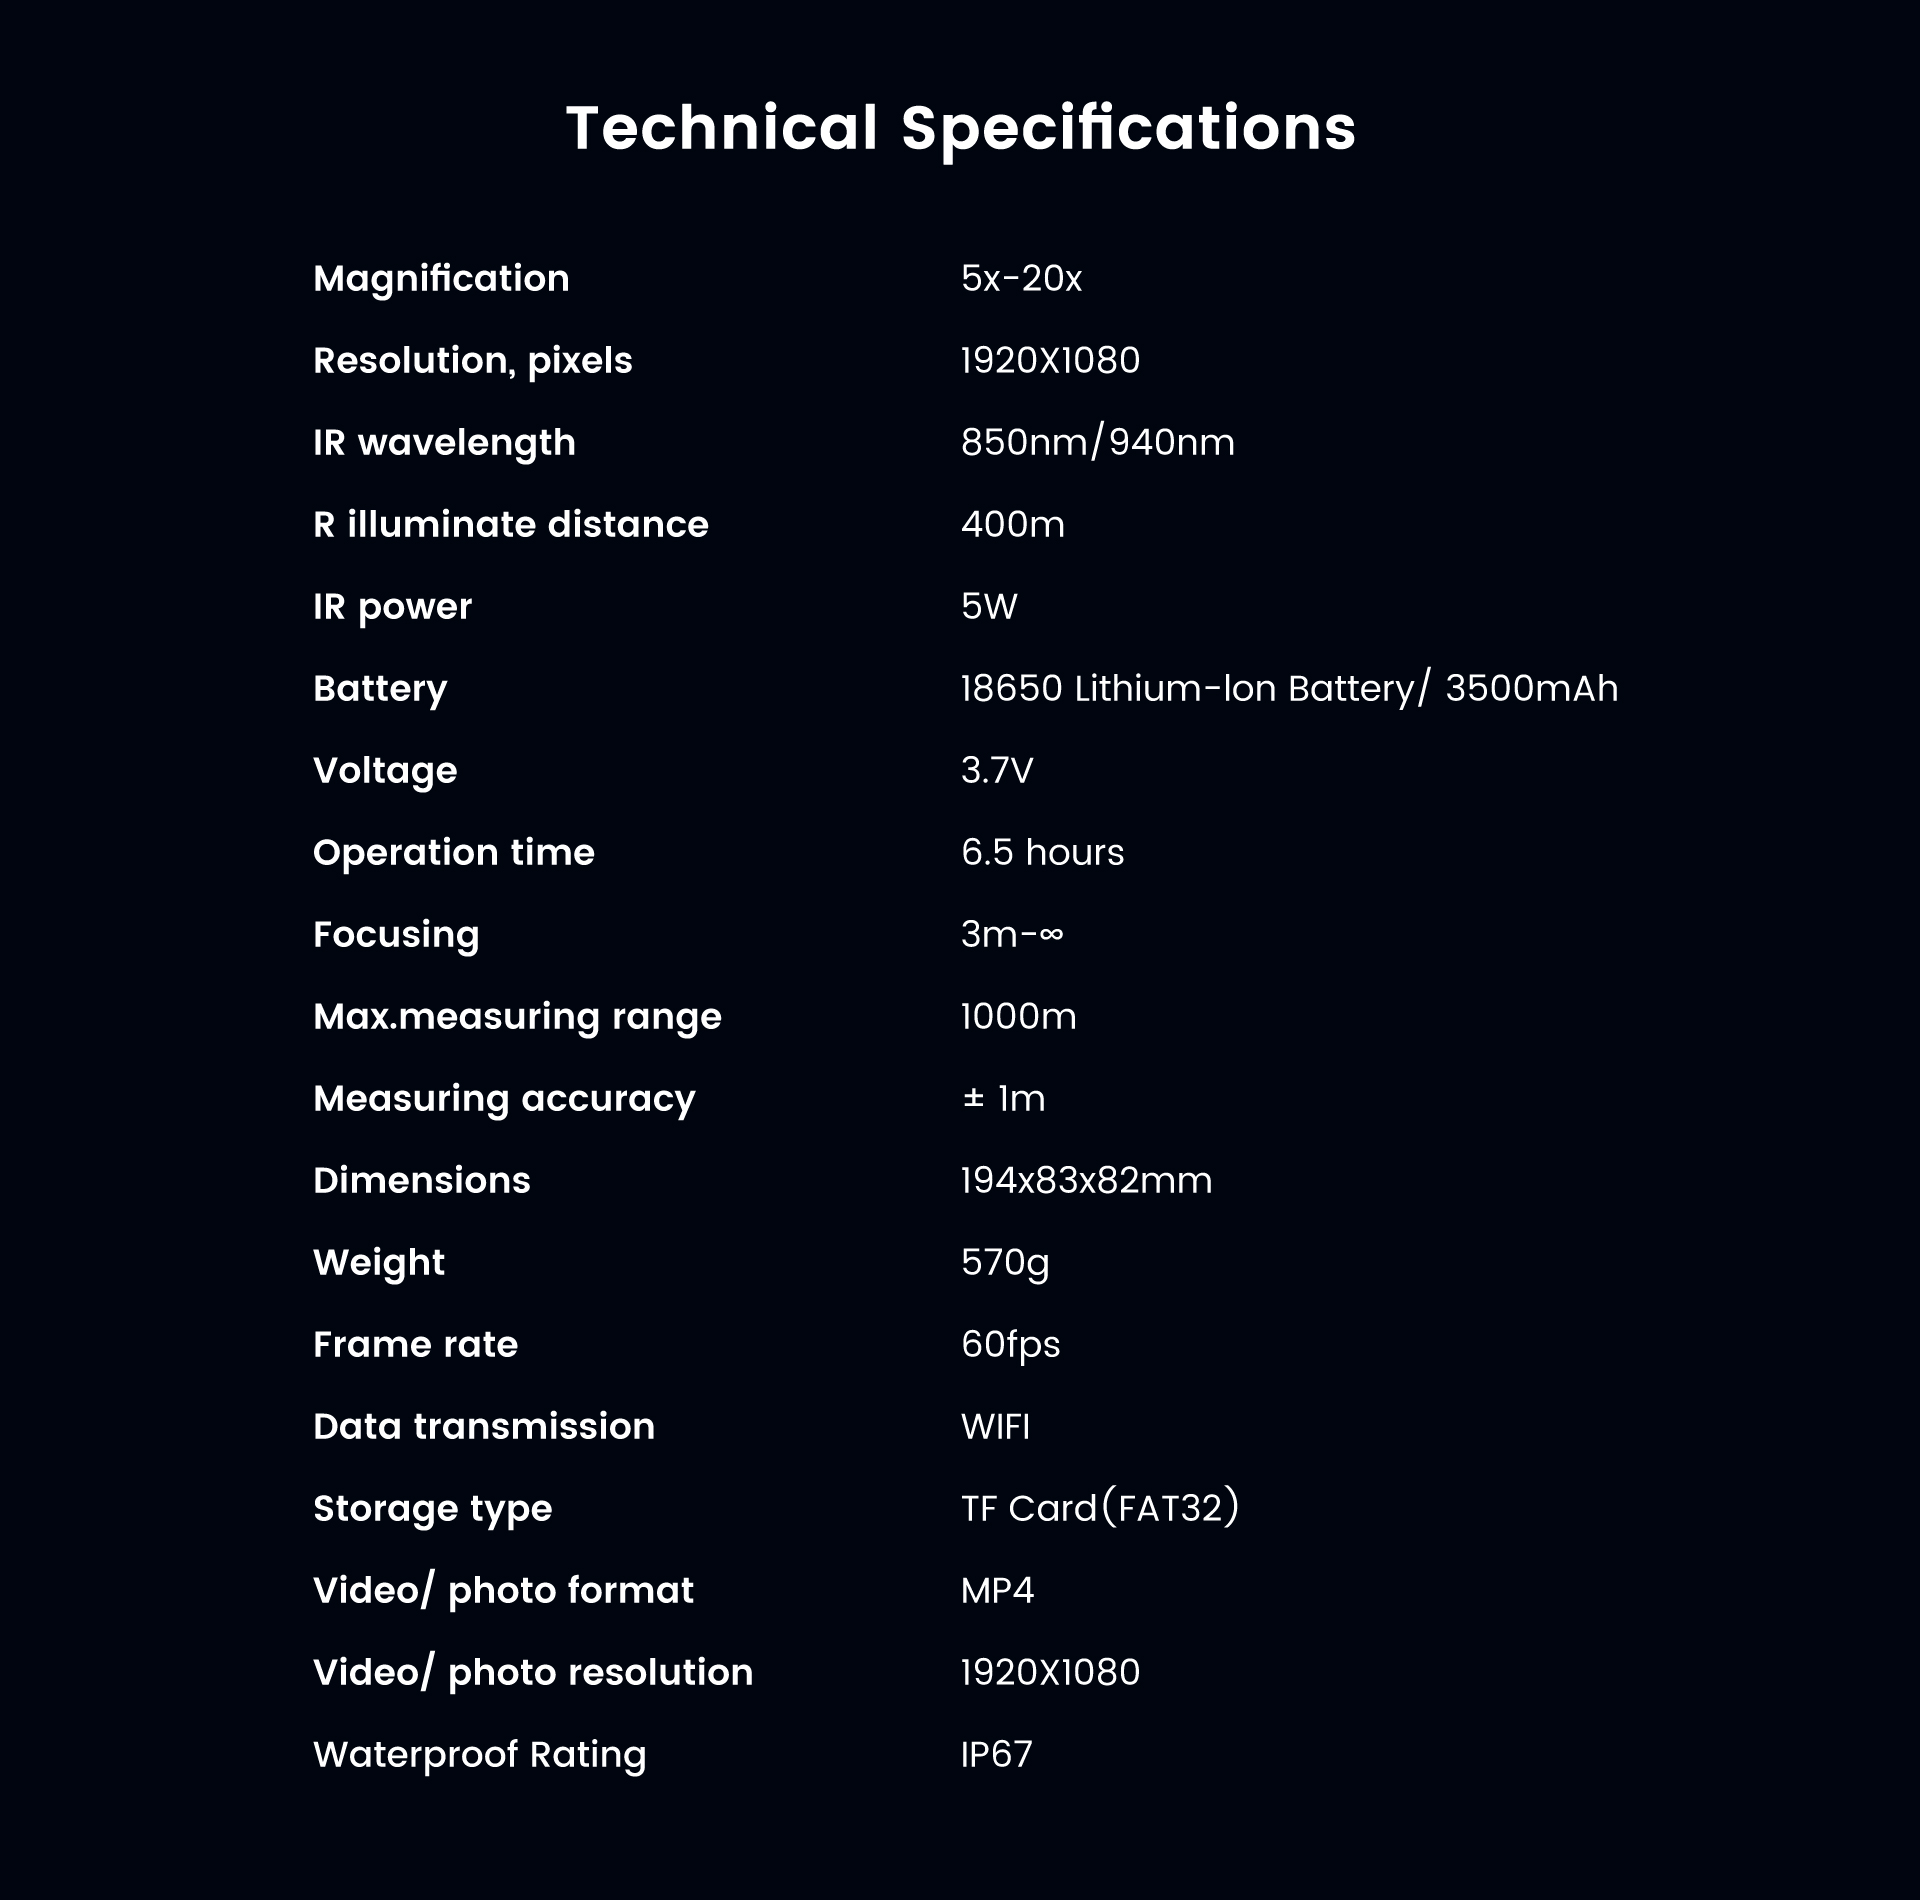Image resolution: width=1920 pixels, height=1900 pixels.
Task: Click the Voltage label
Action: 385,770
